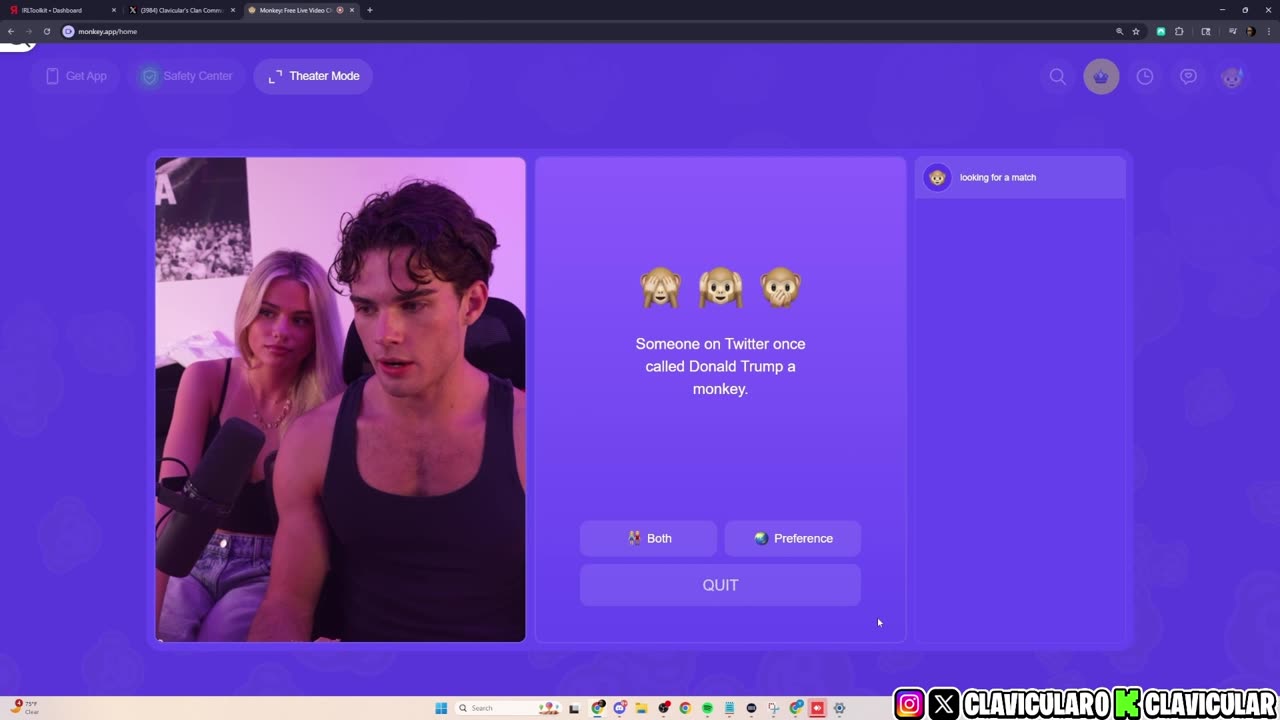The height and width of the screenshot is (720, 1280).
Task: Click the hear-no-evil monkey emoji
Action: click(x=720, y=288)
